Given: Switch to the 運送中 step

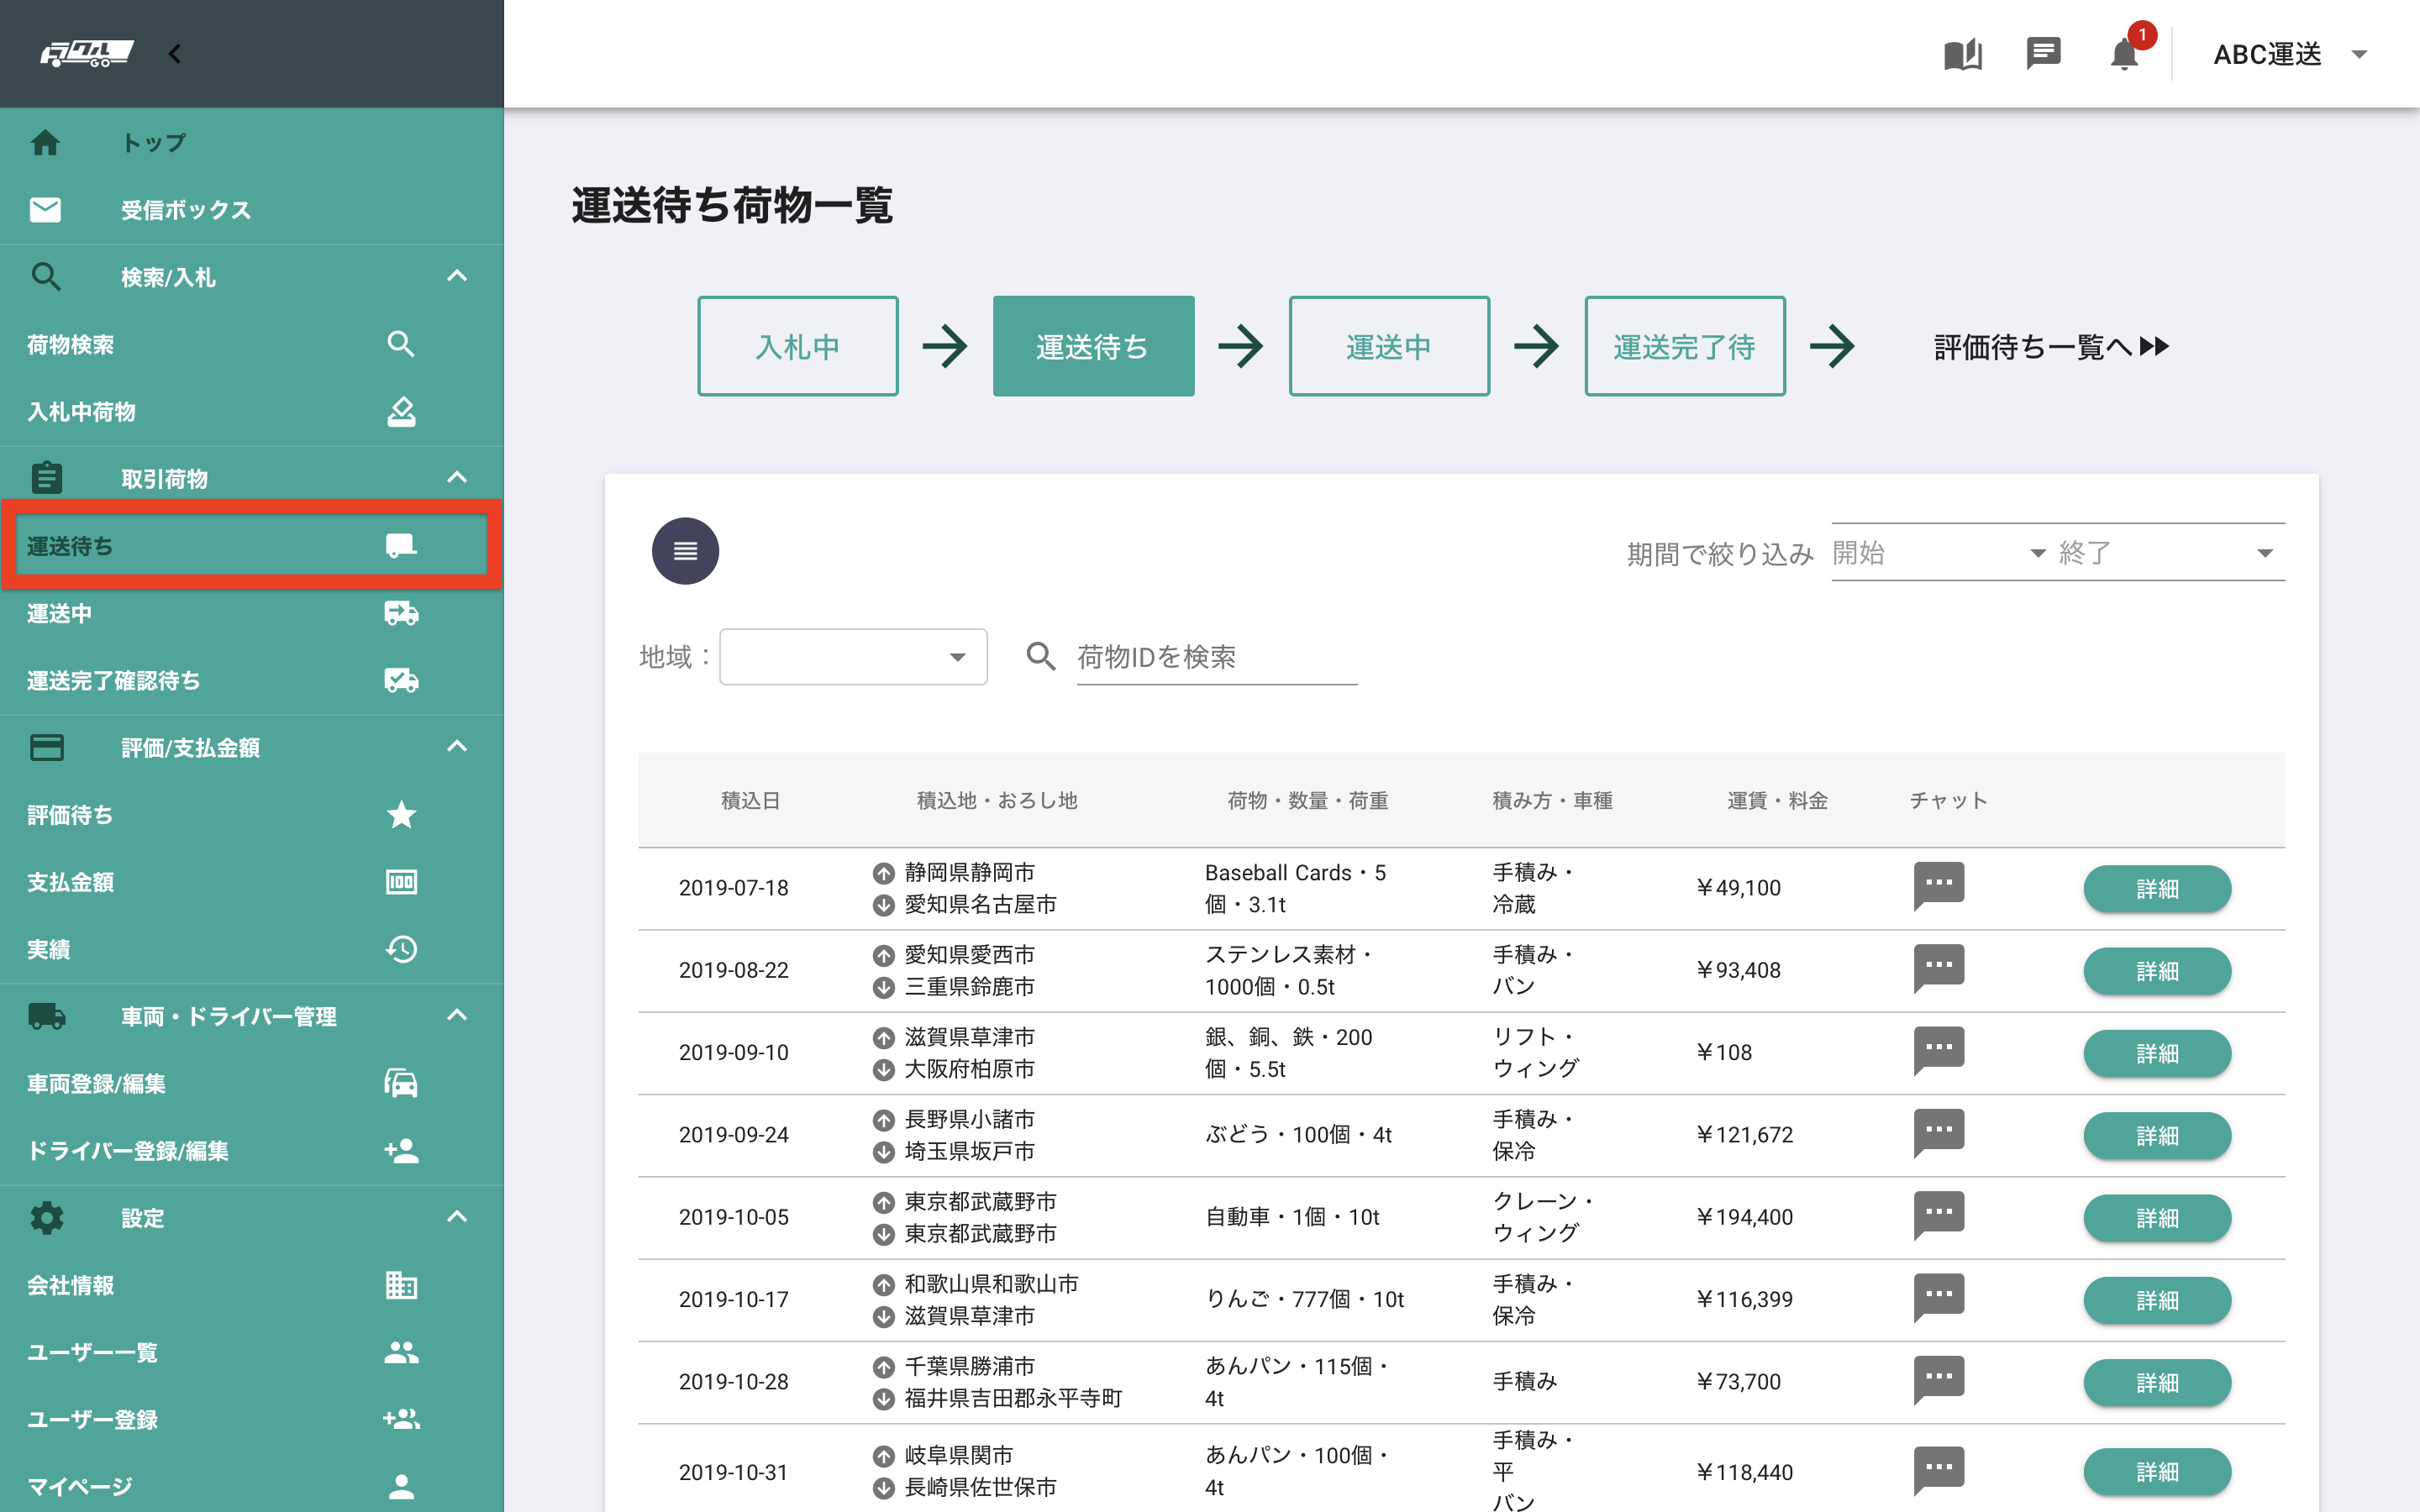Looking at the screenshot, I should [x=1389, y=346].
